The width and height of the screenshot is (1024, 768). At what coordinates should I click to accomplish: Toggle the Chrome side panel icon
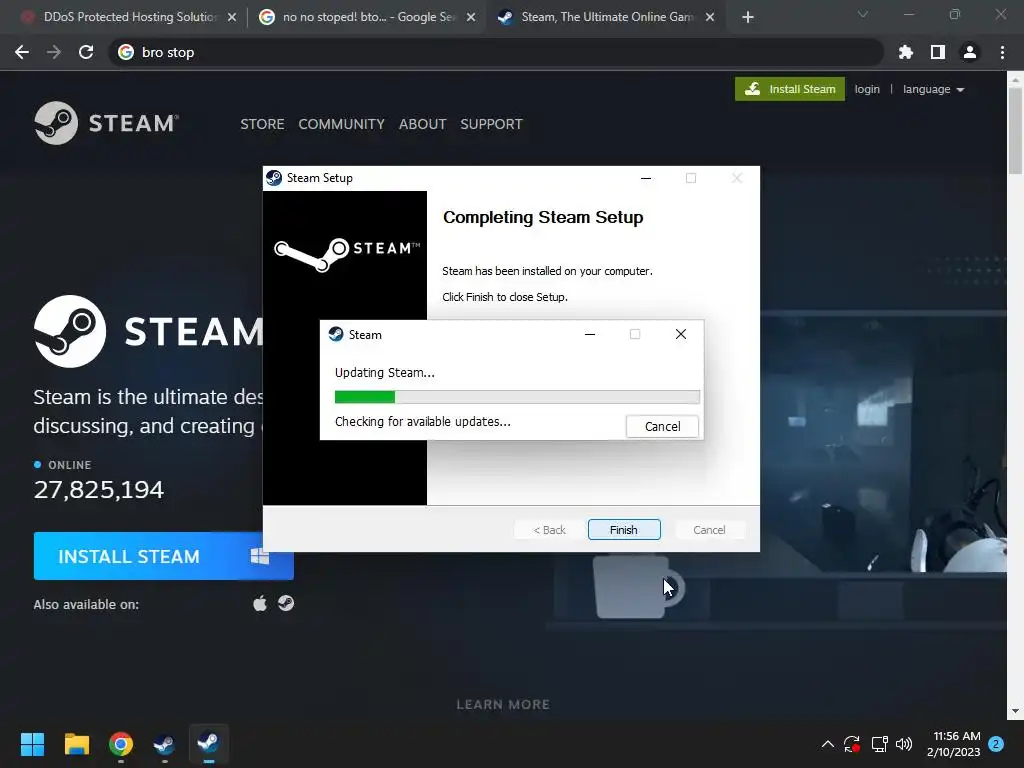tap(938, 52)
